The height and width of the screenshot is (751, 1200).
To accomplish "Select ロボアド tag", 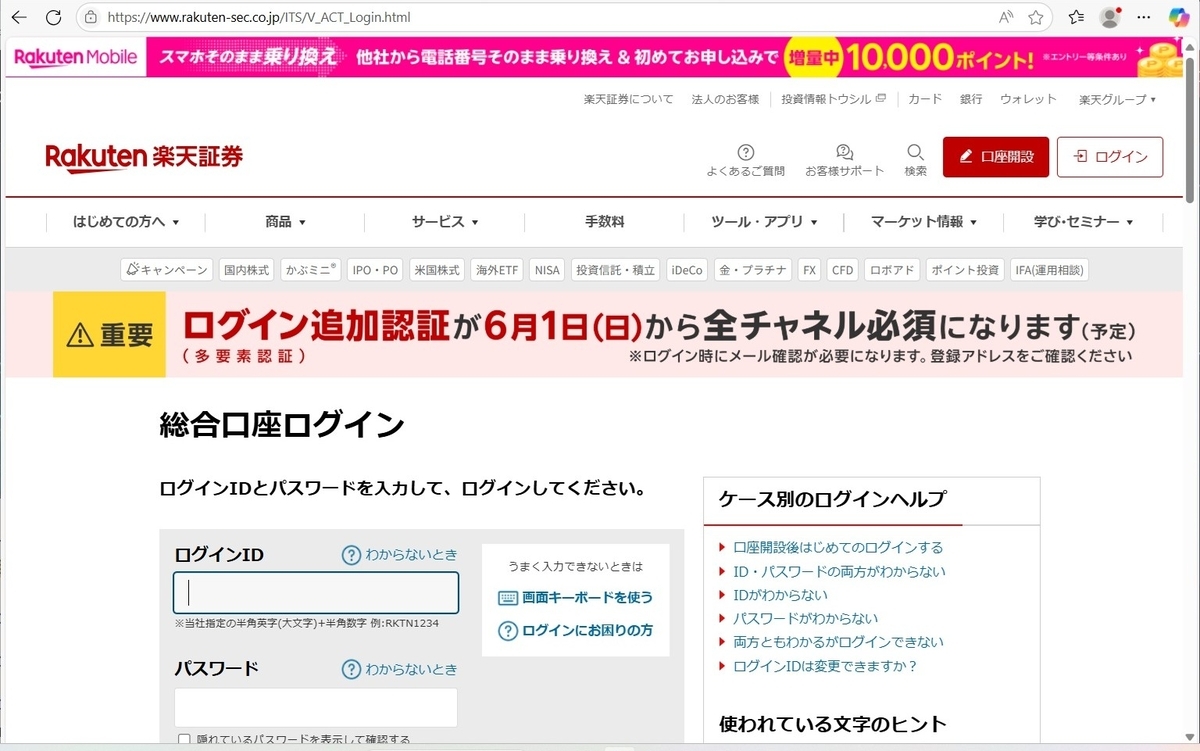I will click(891, 270).
